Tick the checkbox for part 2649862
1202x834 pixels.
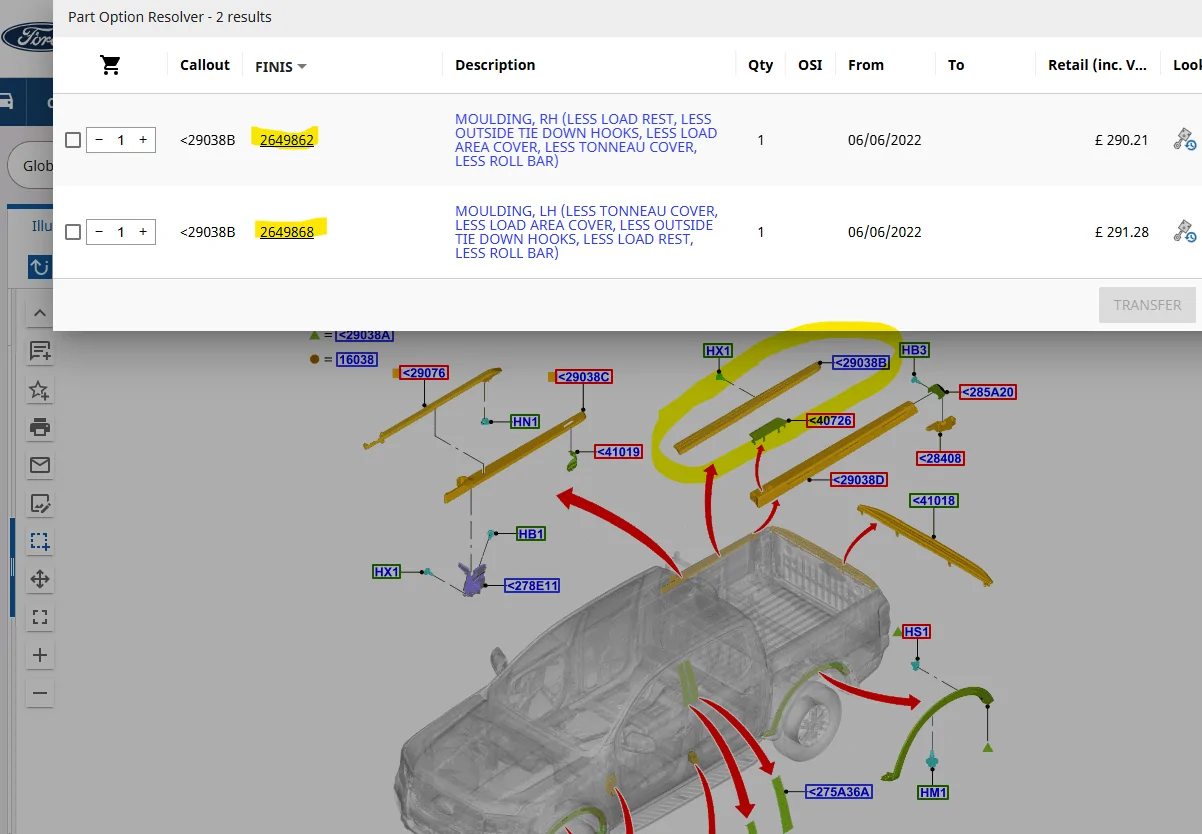pos(72,140)
